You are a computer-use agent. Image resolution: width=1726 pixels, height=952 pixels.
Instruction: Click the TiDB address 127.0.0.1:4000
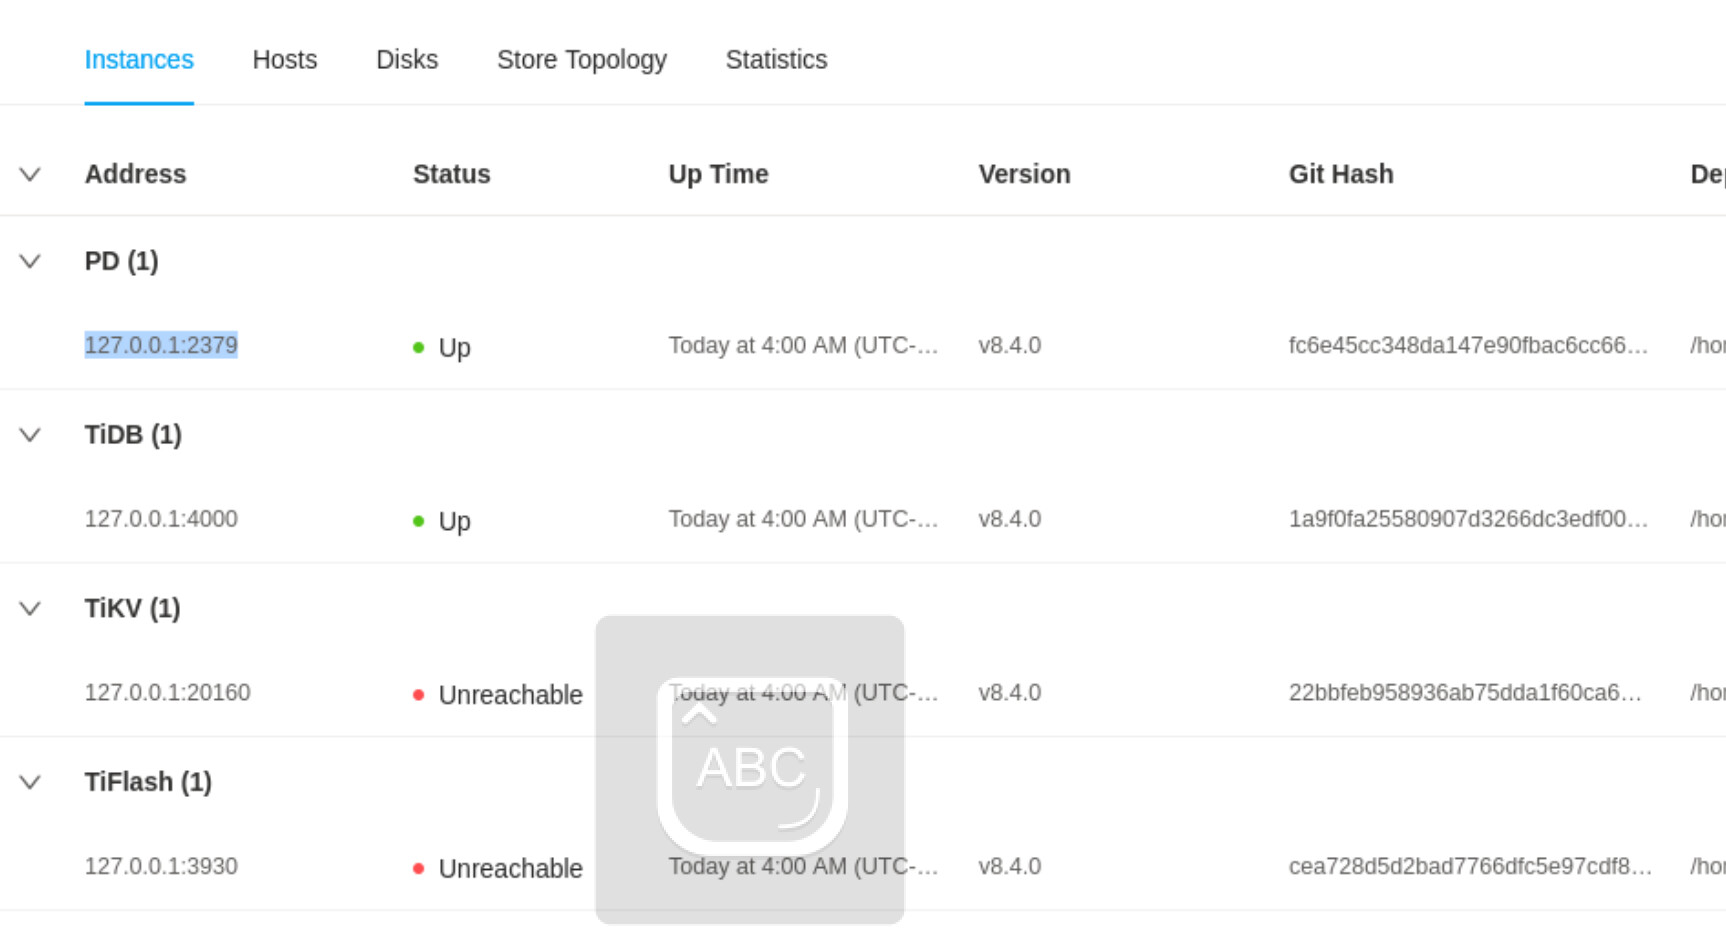point(161,519)
